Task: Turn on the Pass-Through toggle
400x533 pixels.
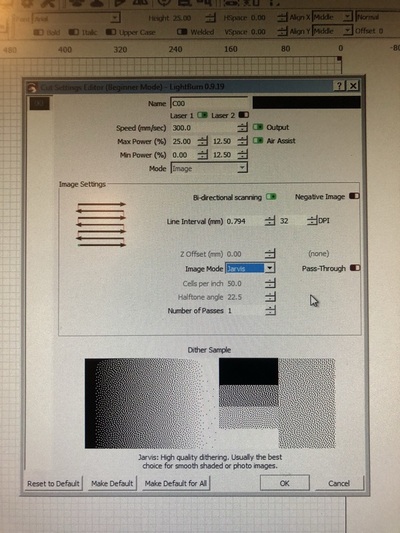Action: (x=355, y=268)
